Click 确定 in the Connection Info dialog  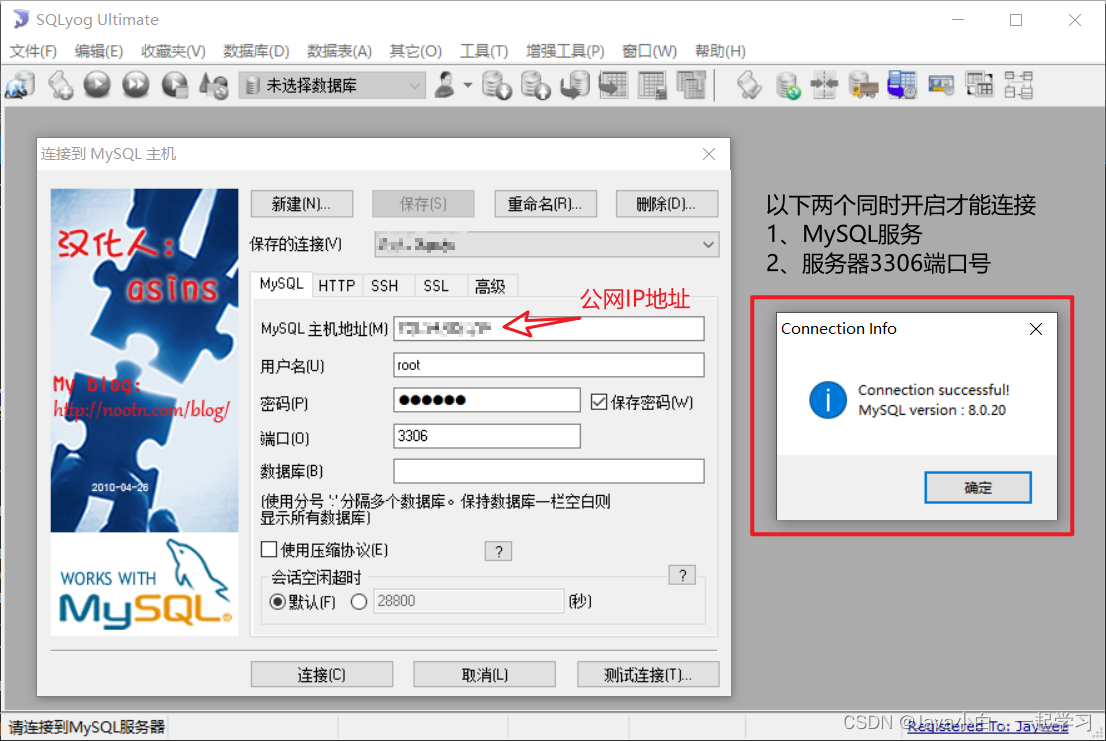tap(977, 487)
